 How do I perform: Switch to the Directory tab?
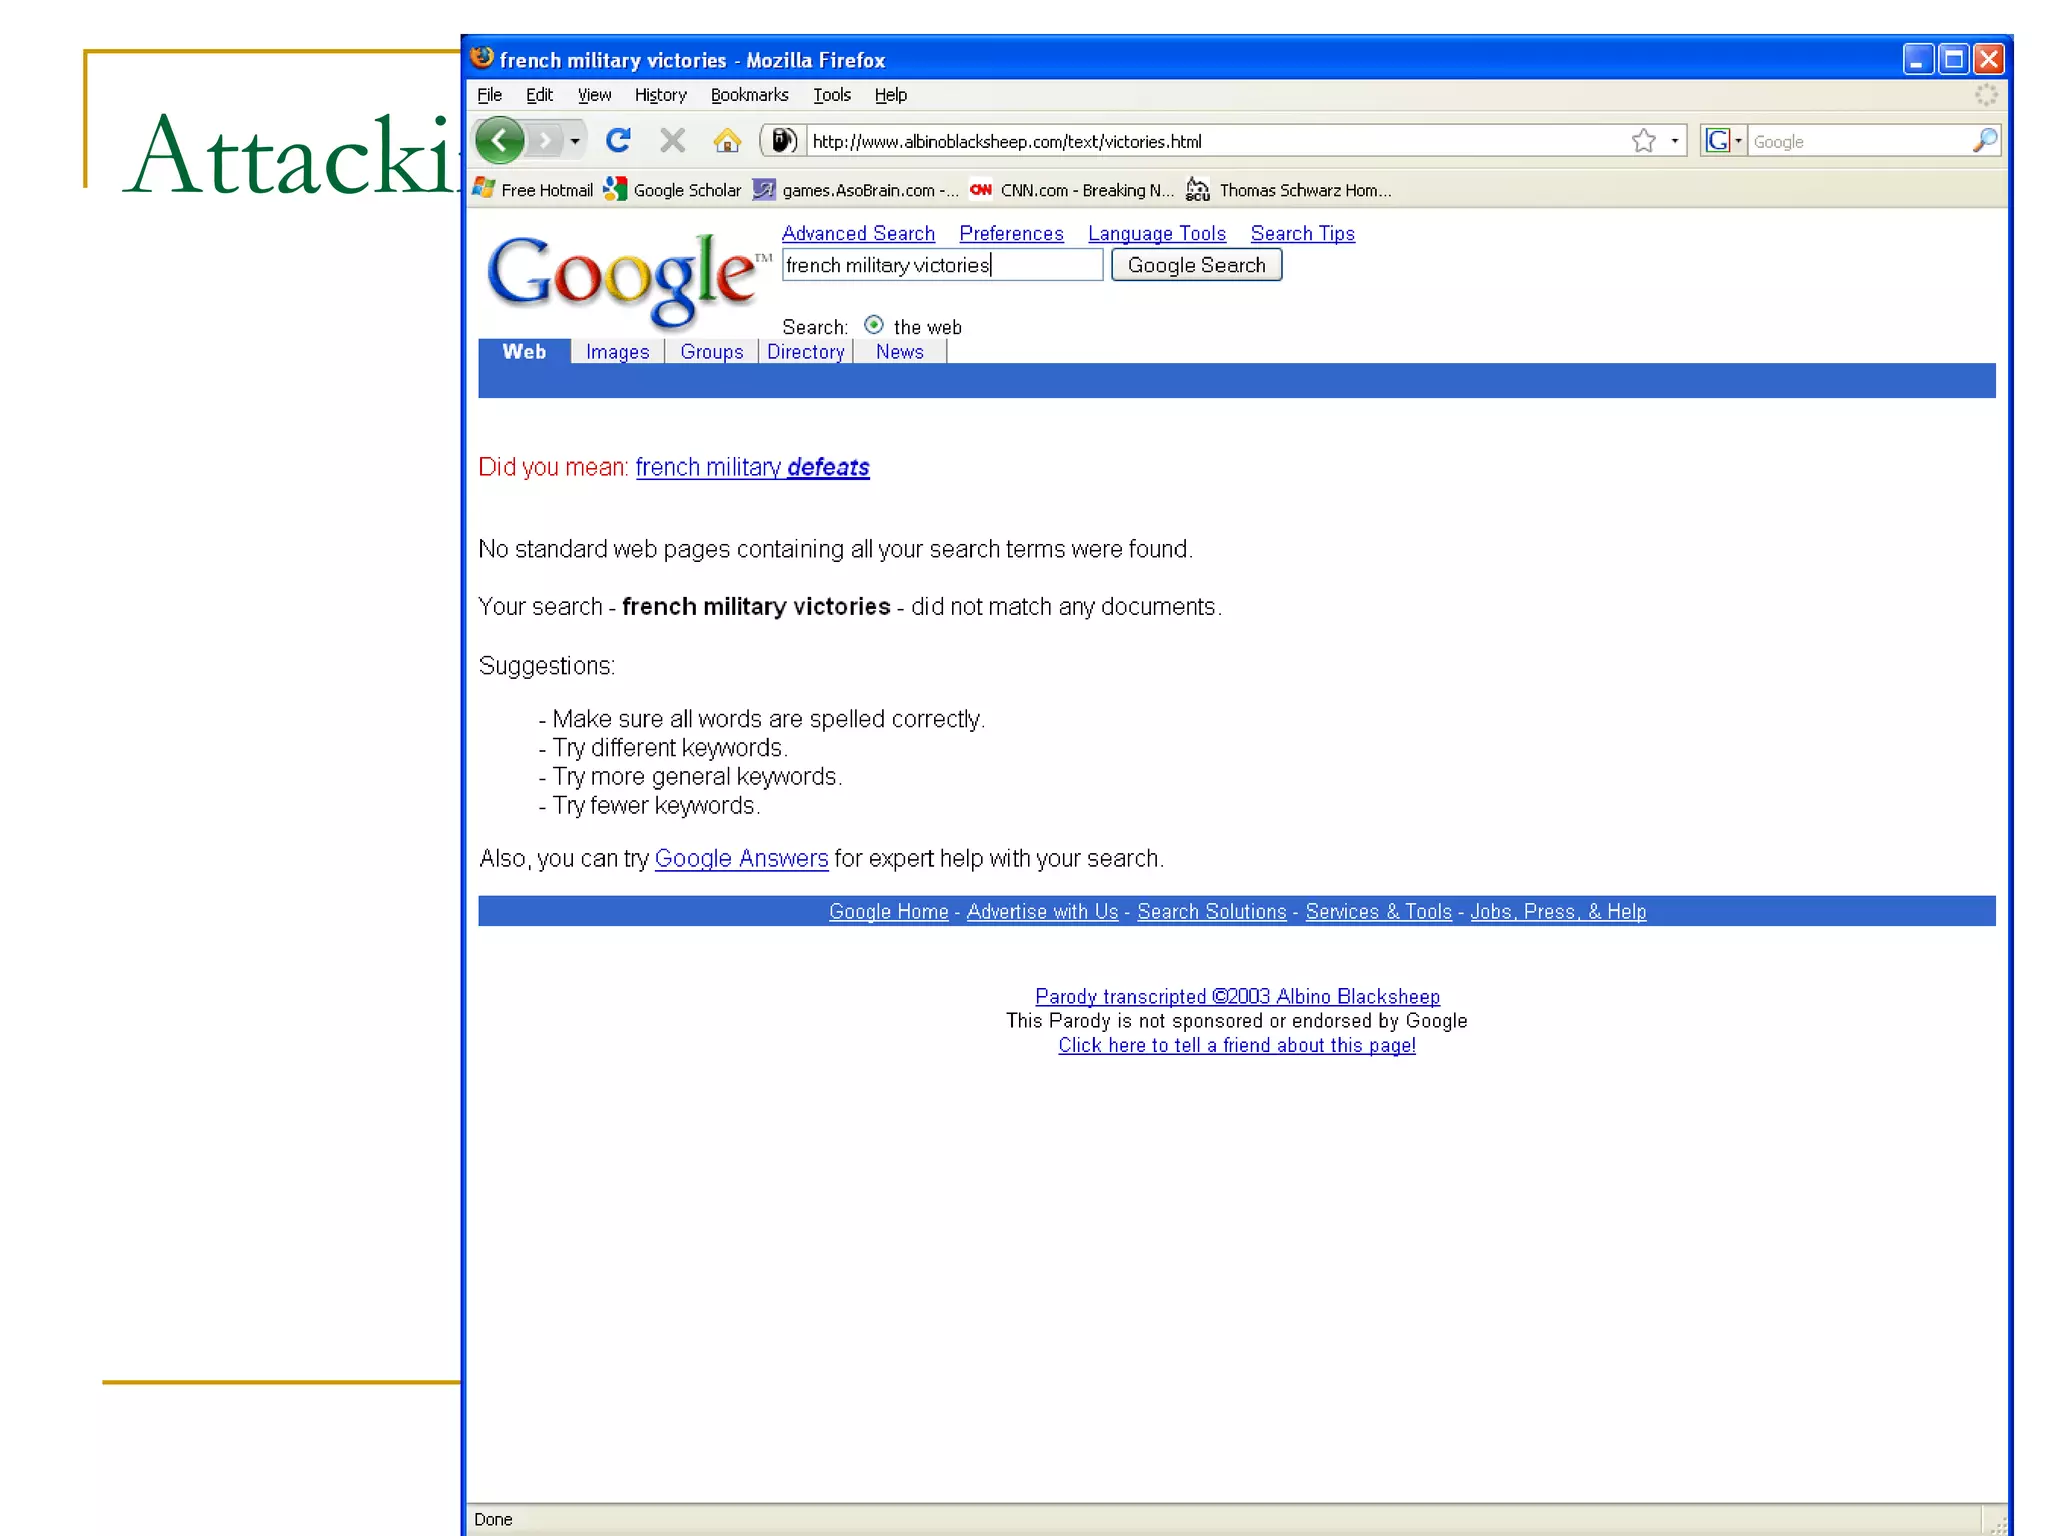806,352
